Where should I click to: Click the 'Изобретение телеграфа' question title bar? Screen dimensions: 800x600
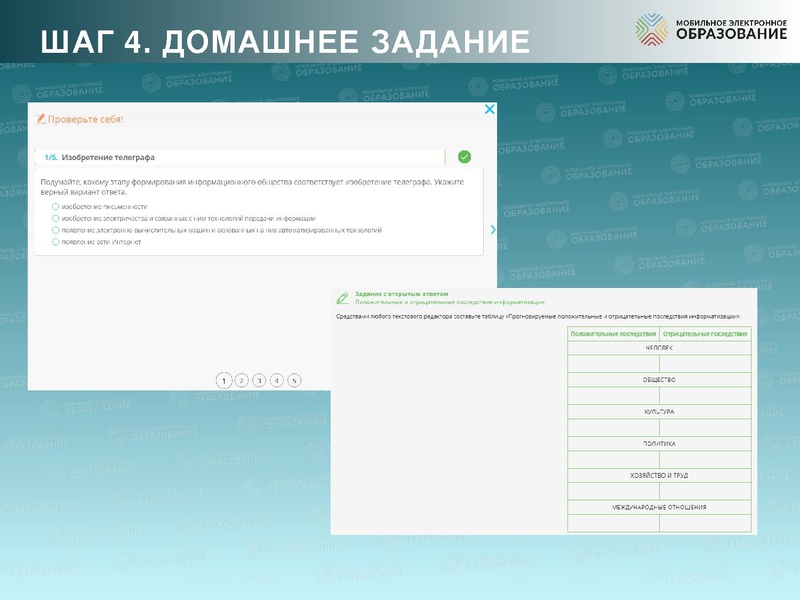click(x=240, y=157)
